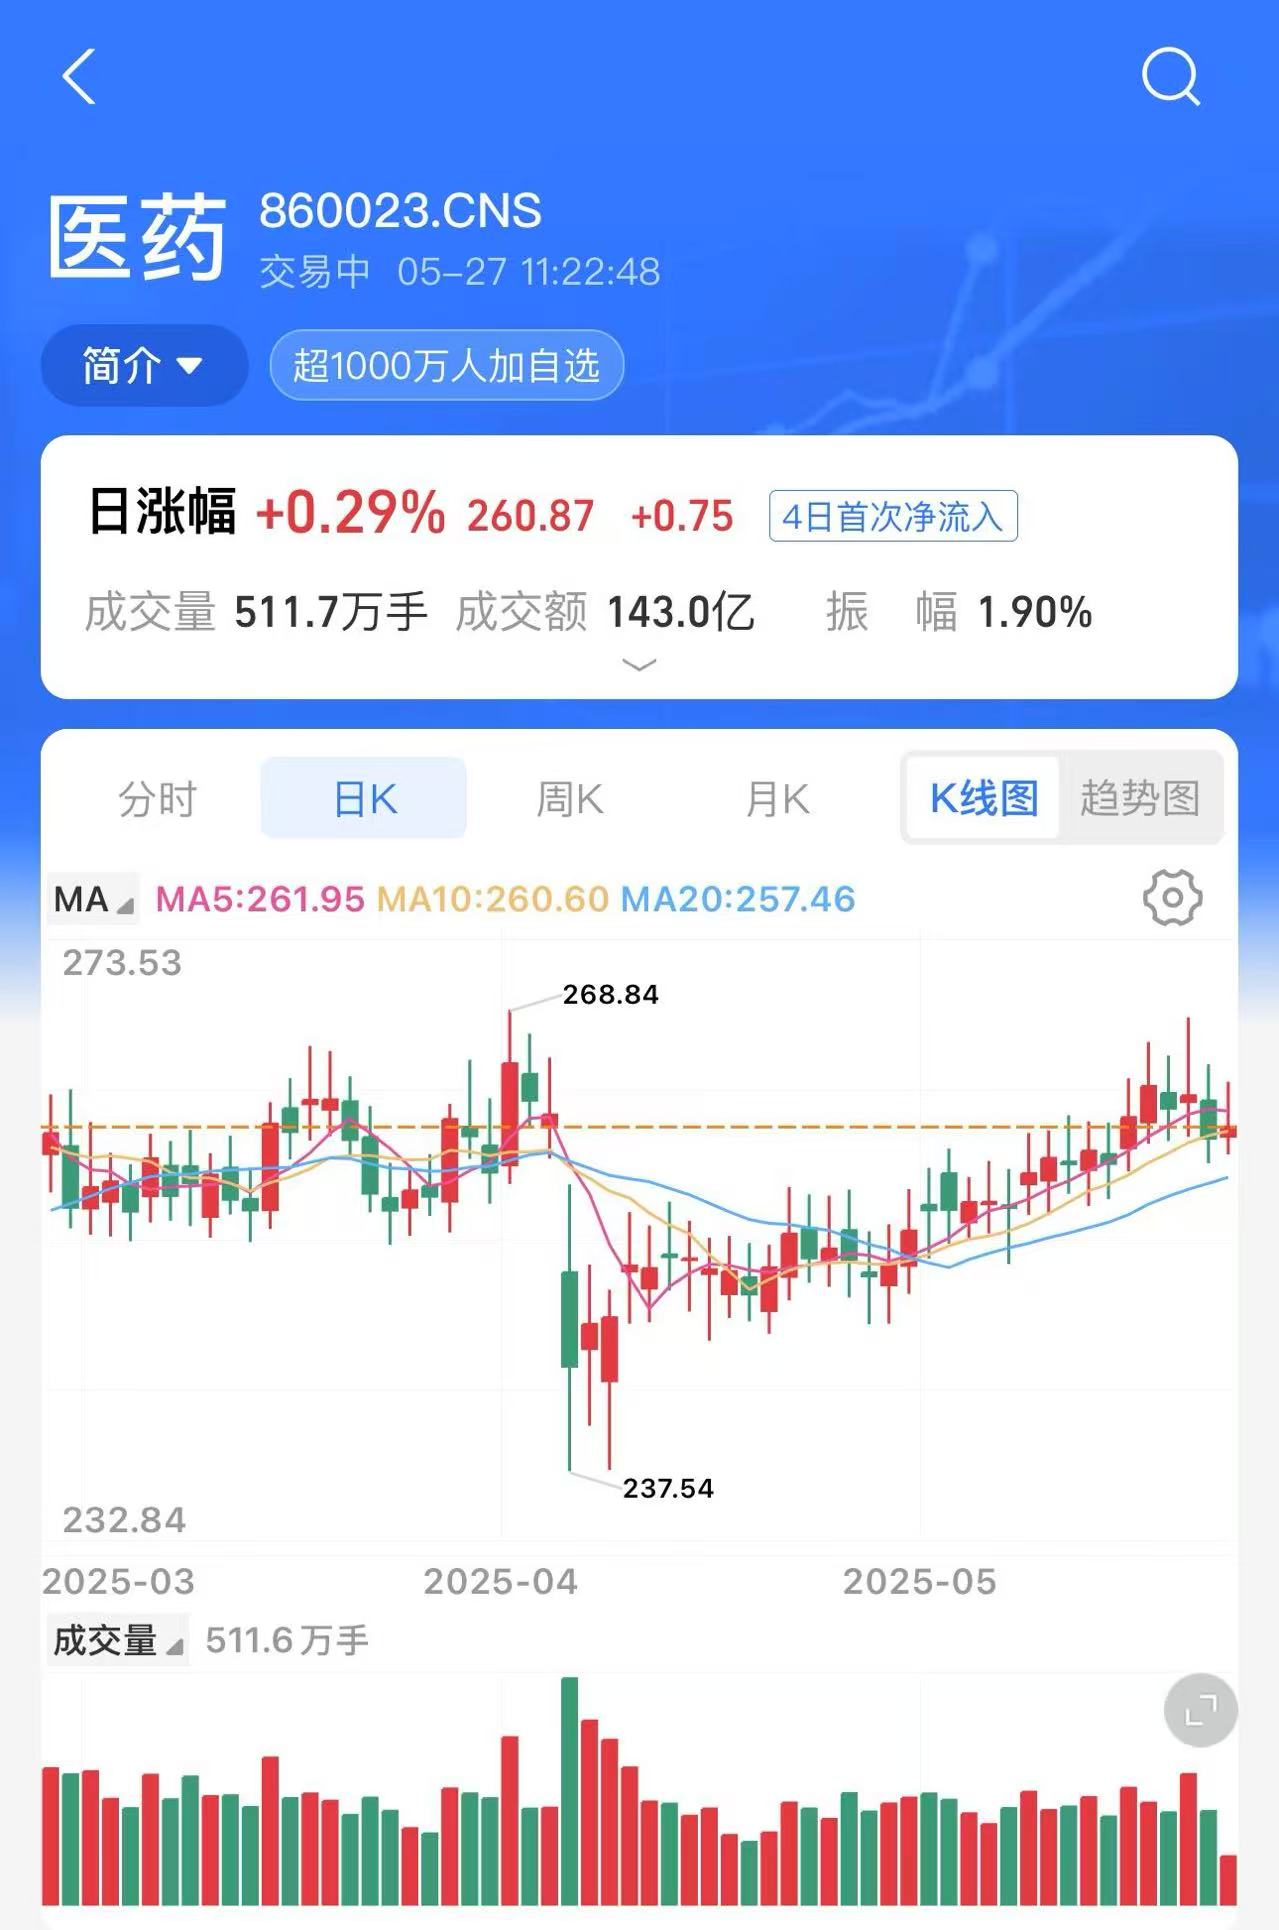The width and height of the screenshot is (1279, 1930).
Task: Tap 超1000万人加自选 button
Action: (447, 365)
